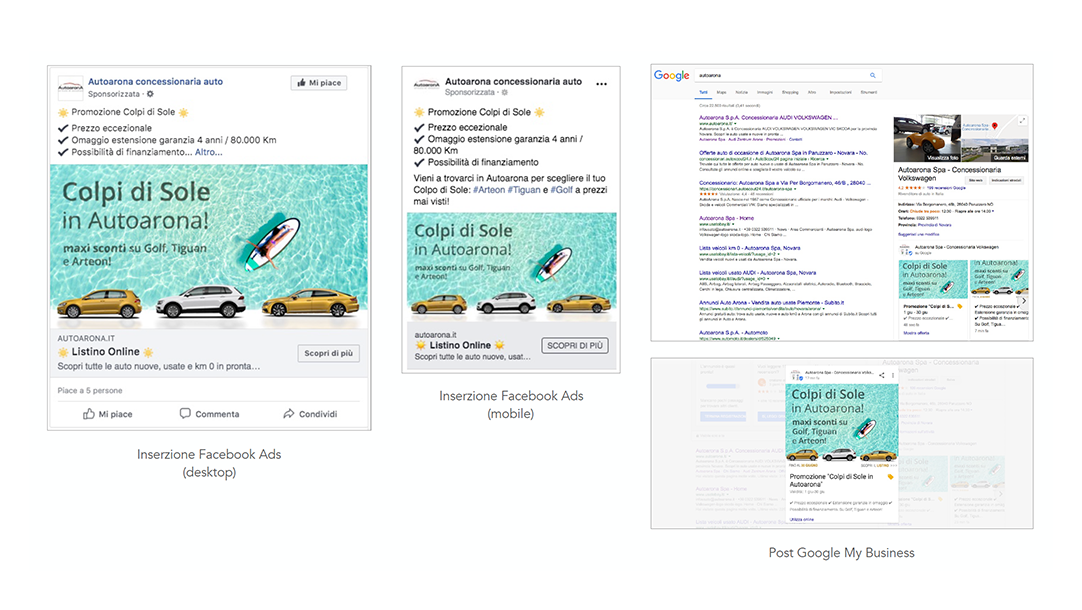Open 'Strumenti' in Google search bar
The image size is (1082, 610).
pos(869,92)
